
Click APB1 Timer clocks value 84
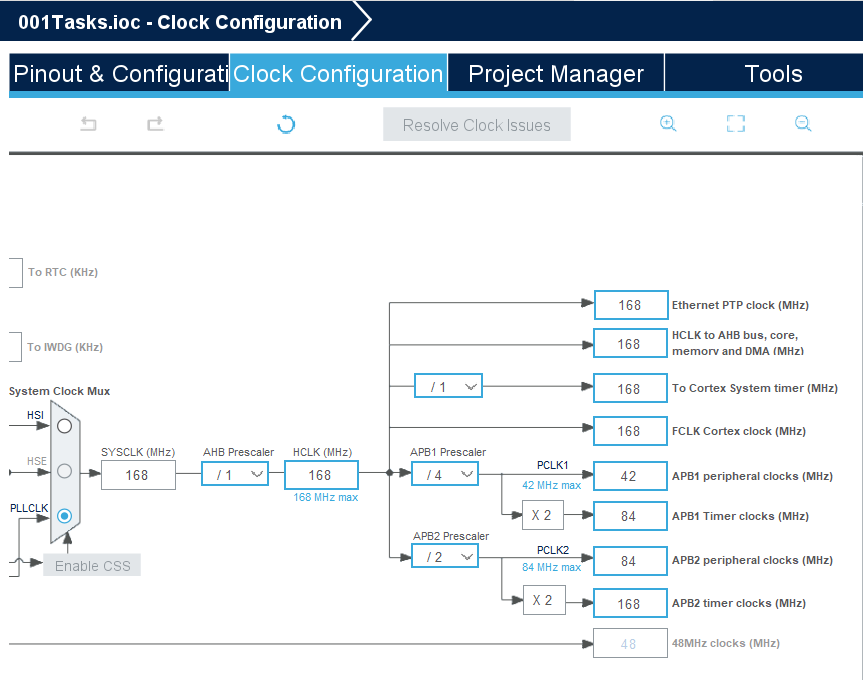pos(630,516)
